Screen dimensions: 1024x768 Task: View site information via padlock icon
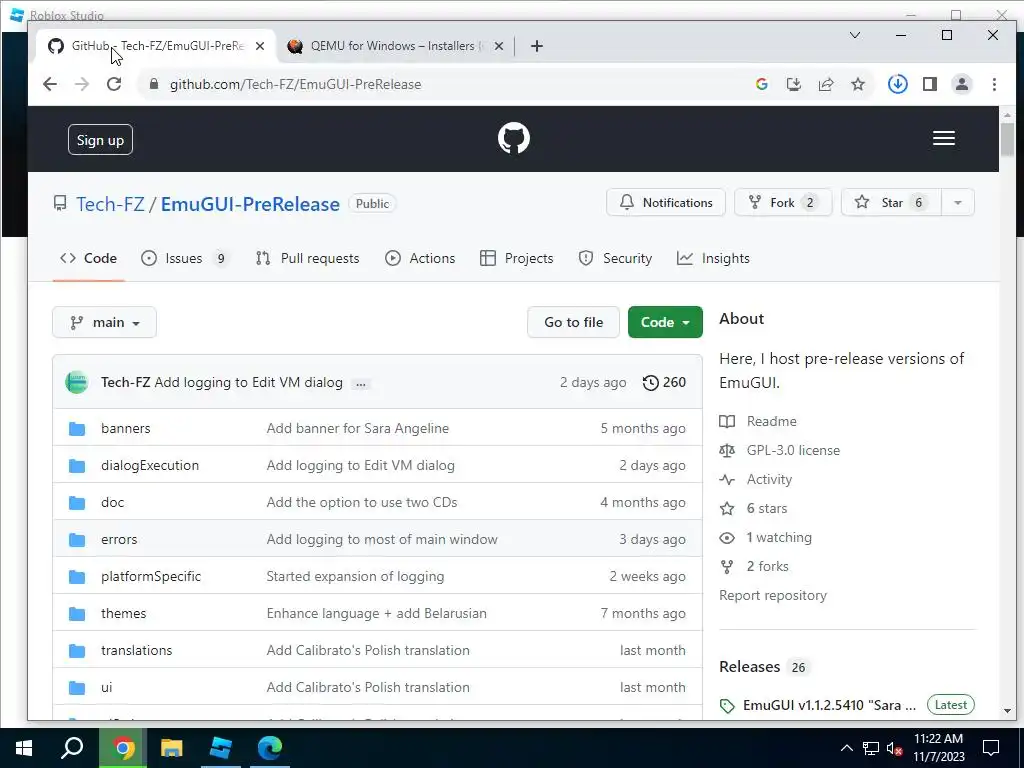coord(154,84)
